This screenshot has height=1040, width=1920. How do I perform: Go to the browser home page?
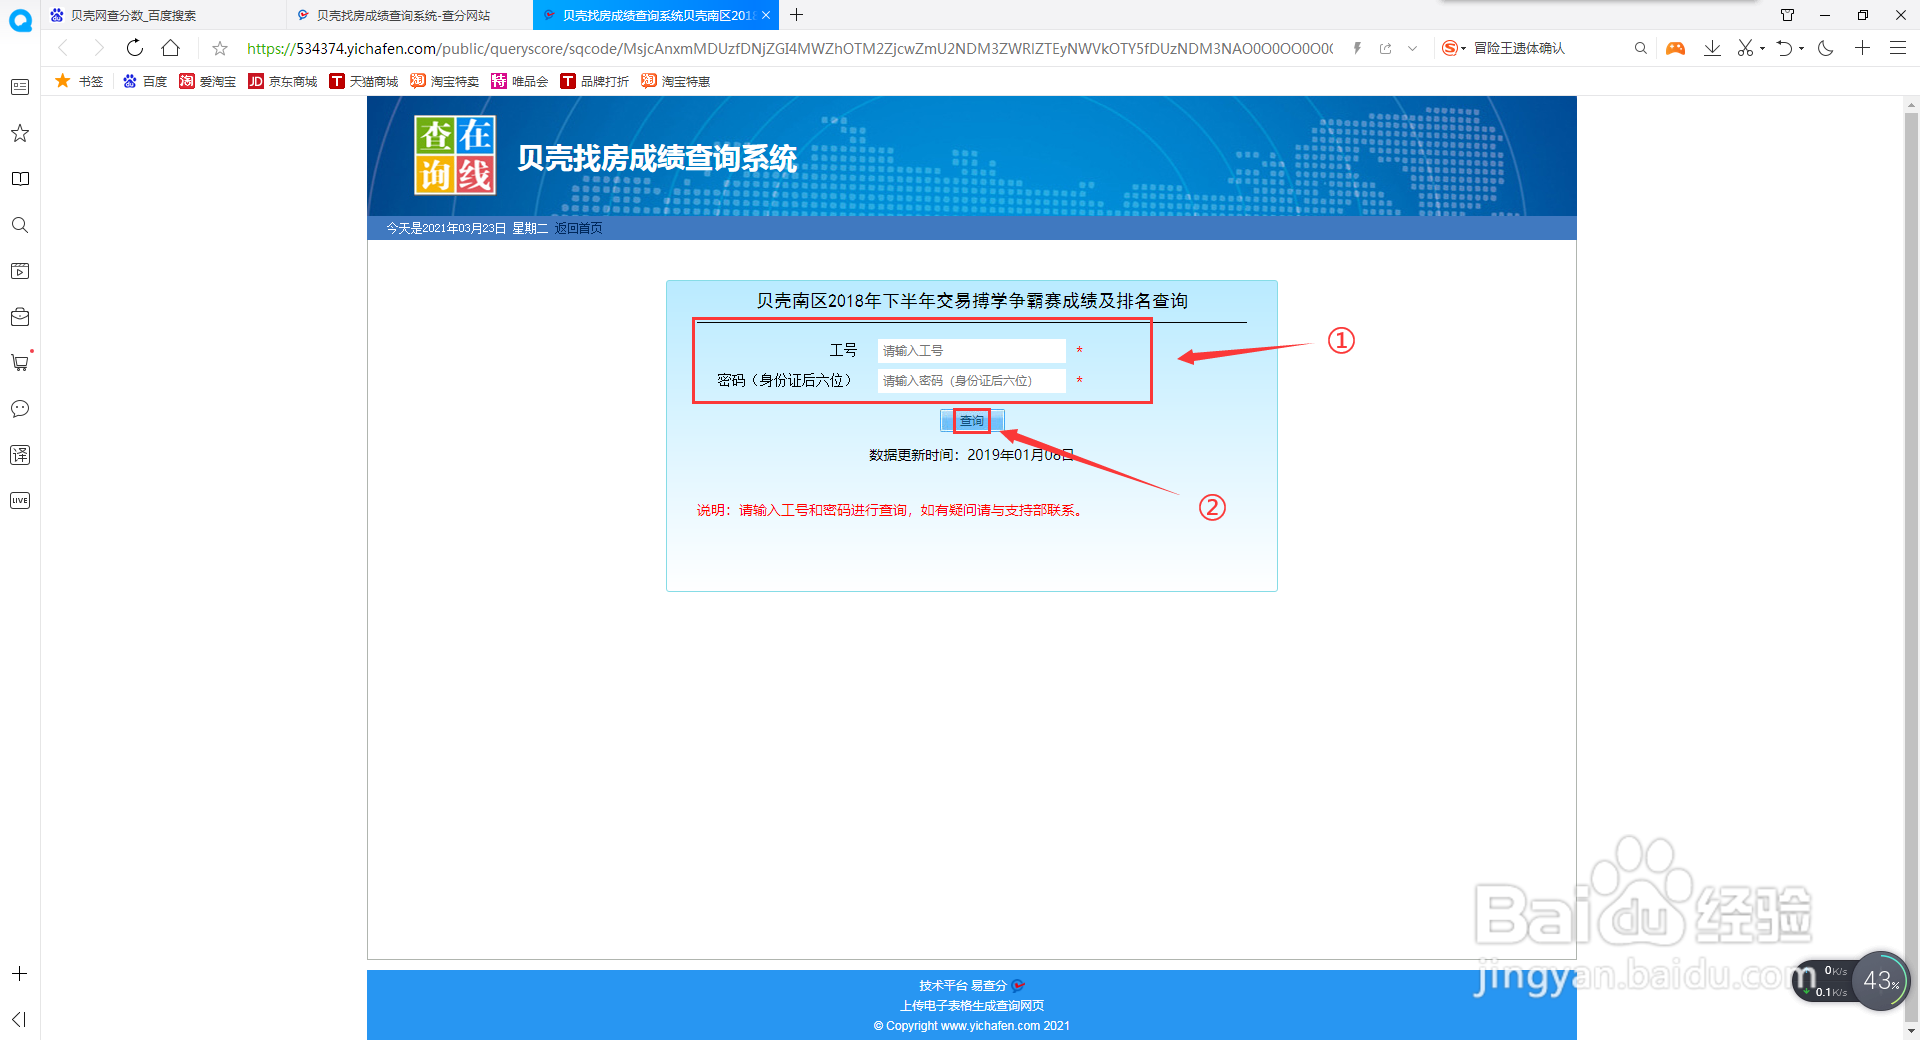pyautogui.click(x=171, y=48)
